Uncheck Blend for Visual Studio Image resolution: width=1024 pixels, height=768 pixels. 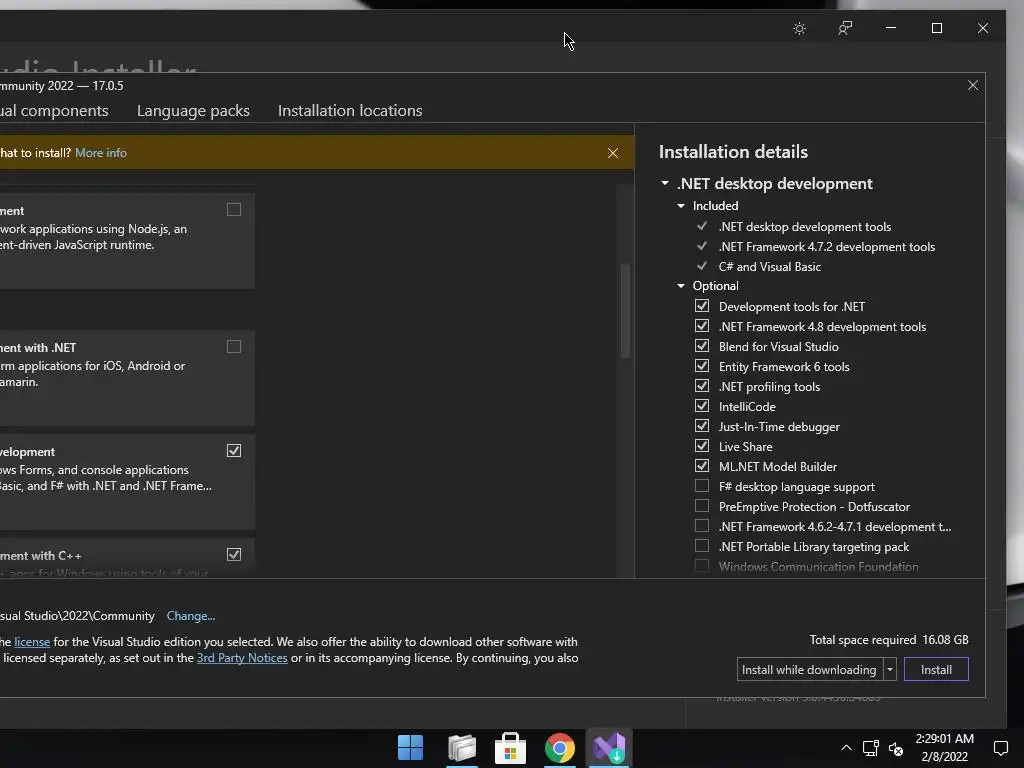point(702,345)
